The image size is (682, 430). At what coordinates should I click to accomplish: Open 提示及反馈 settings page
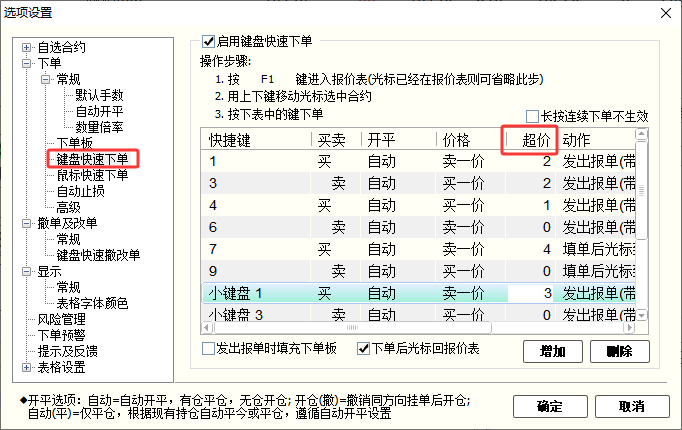[x=67, y=351]
